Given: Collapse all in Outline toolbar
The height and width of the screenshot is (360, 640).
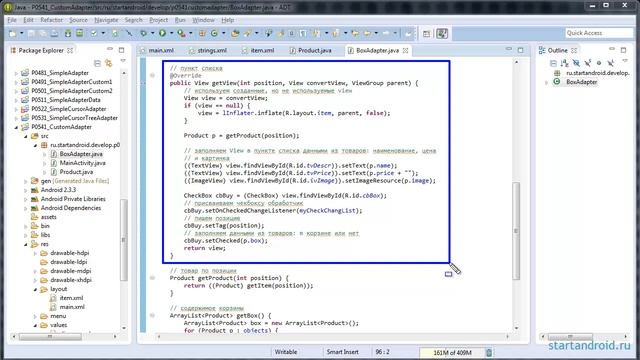Looking at the screenshot, I should point(553,63).
